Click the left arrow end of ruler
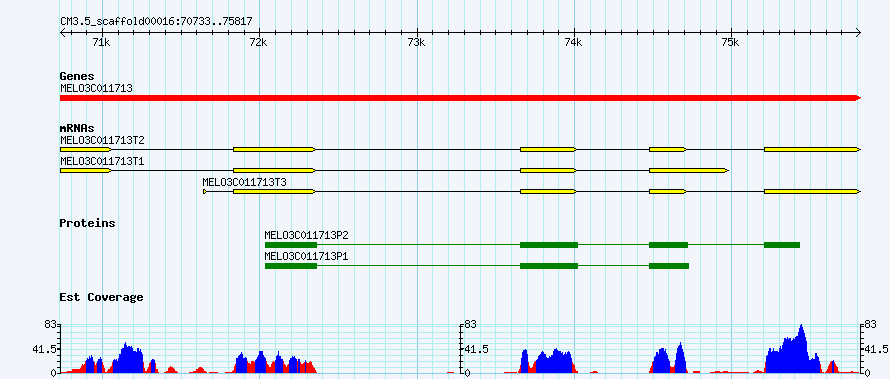Image resolution: width=890 pixels, height=379 pixels. [x=62, y=33]
